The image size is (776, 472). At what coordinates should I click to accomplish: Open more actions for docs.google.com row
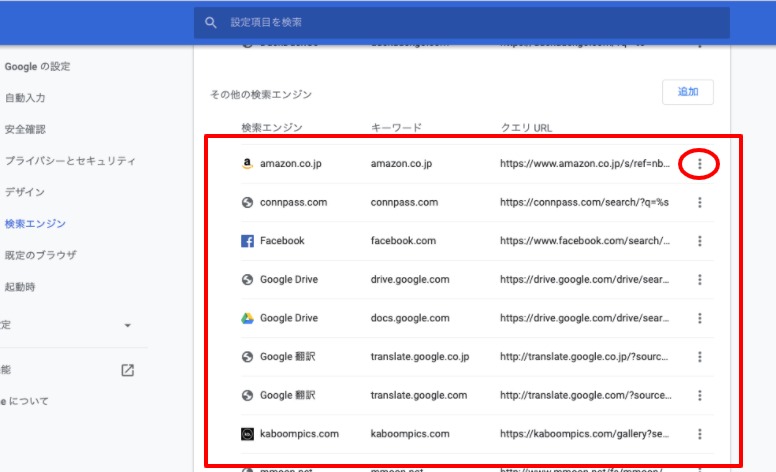(700, 318)
